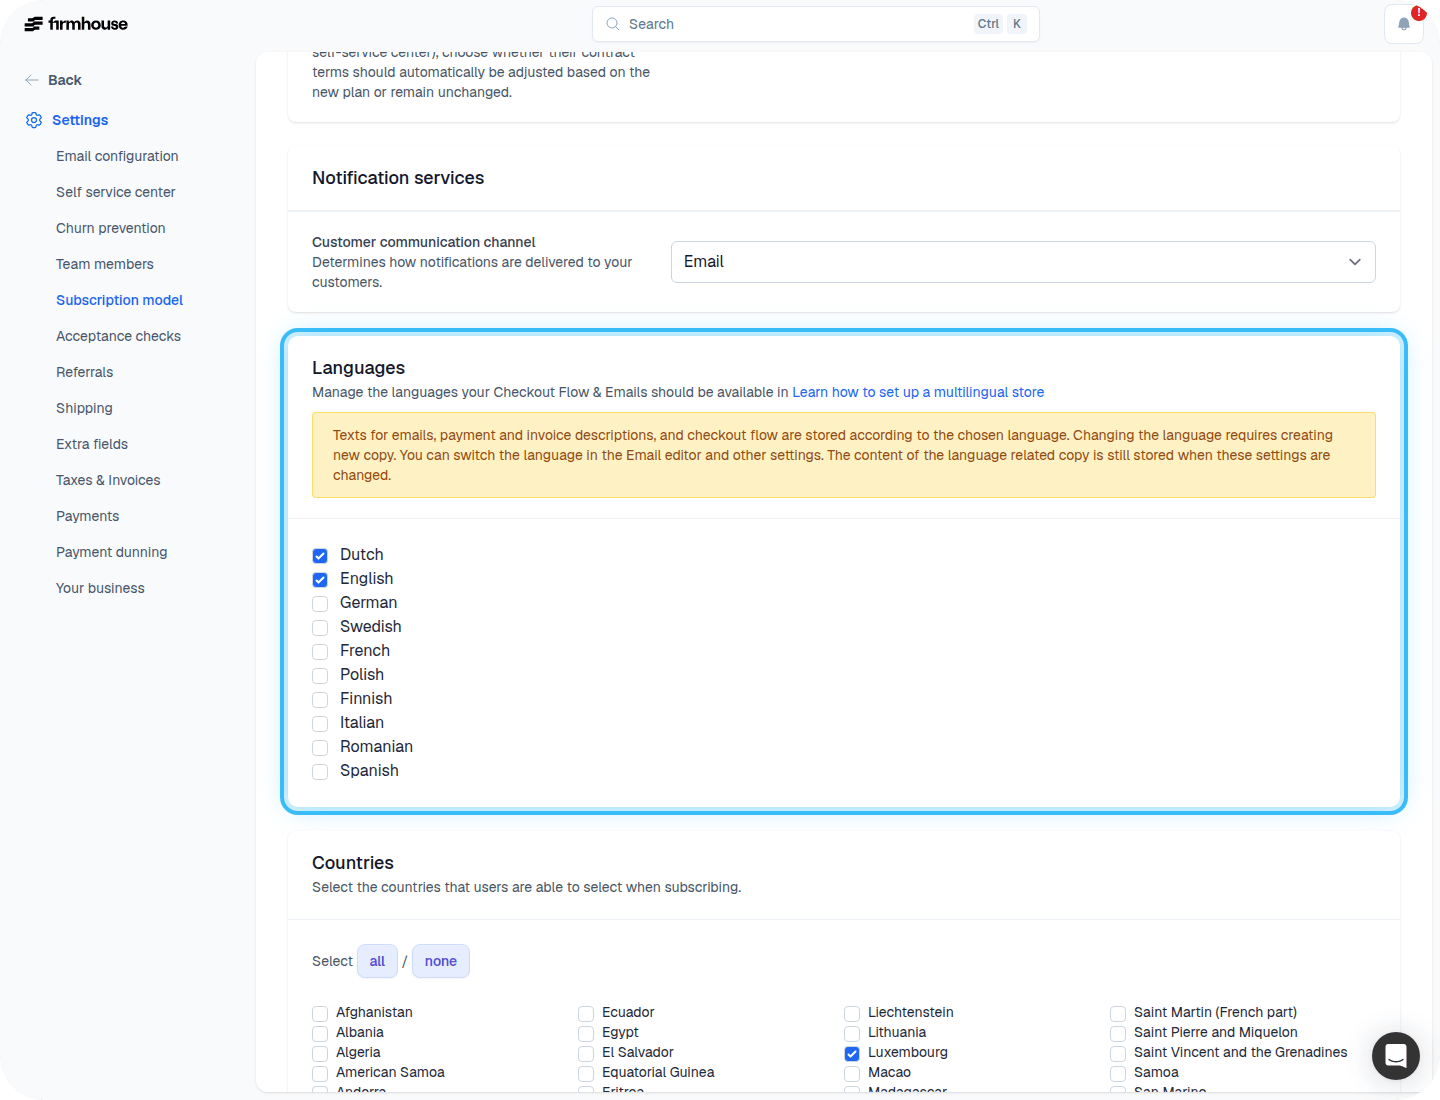Enable the Swedish language checkbox
The height and width of the screenshot is (1100, 1440).
point(320,628)
